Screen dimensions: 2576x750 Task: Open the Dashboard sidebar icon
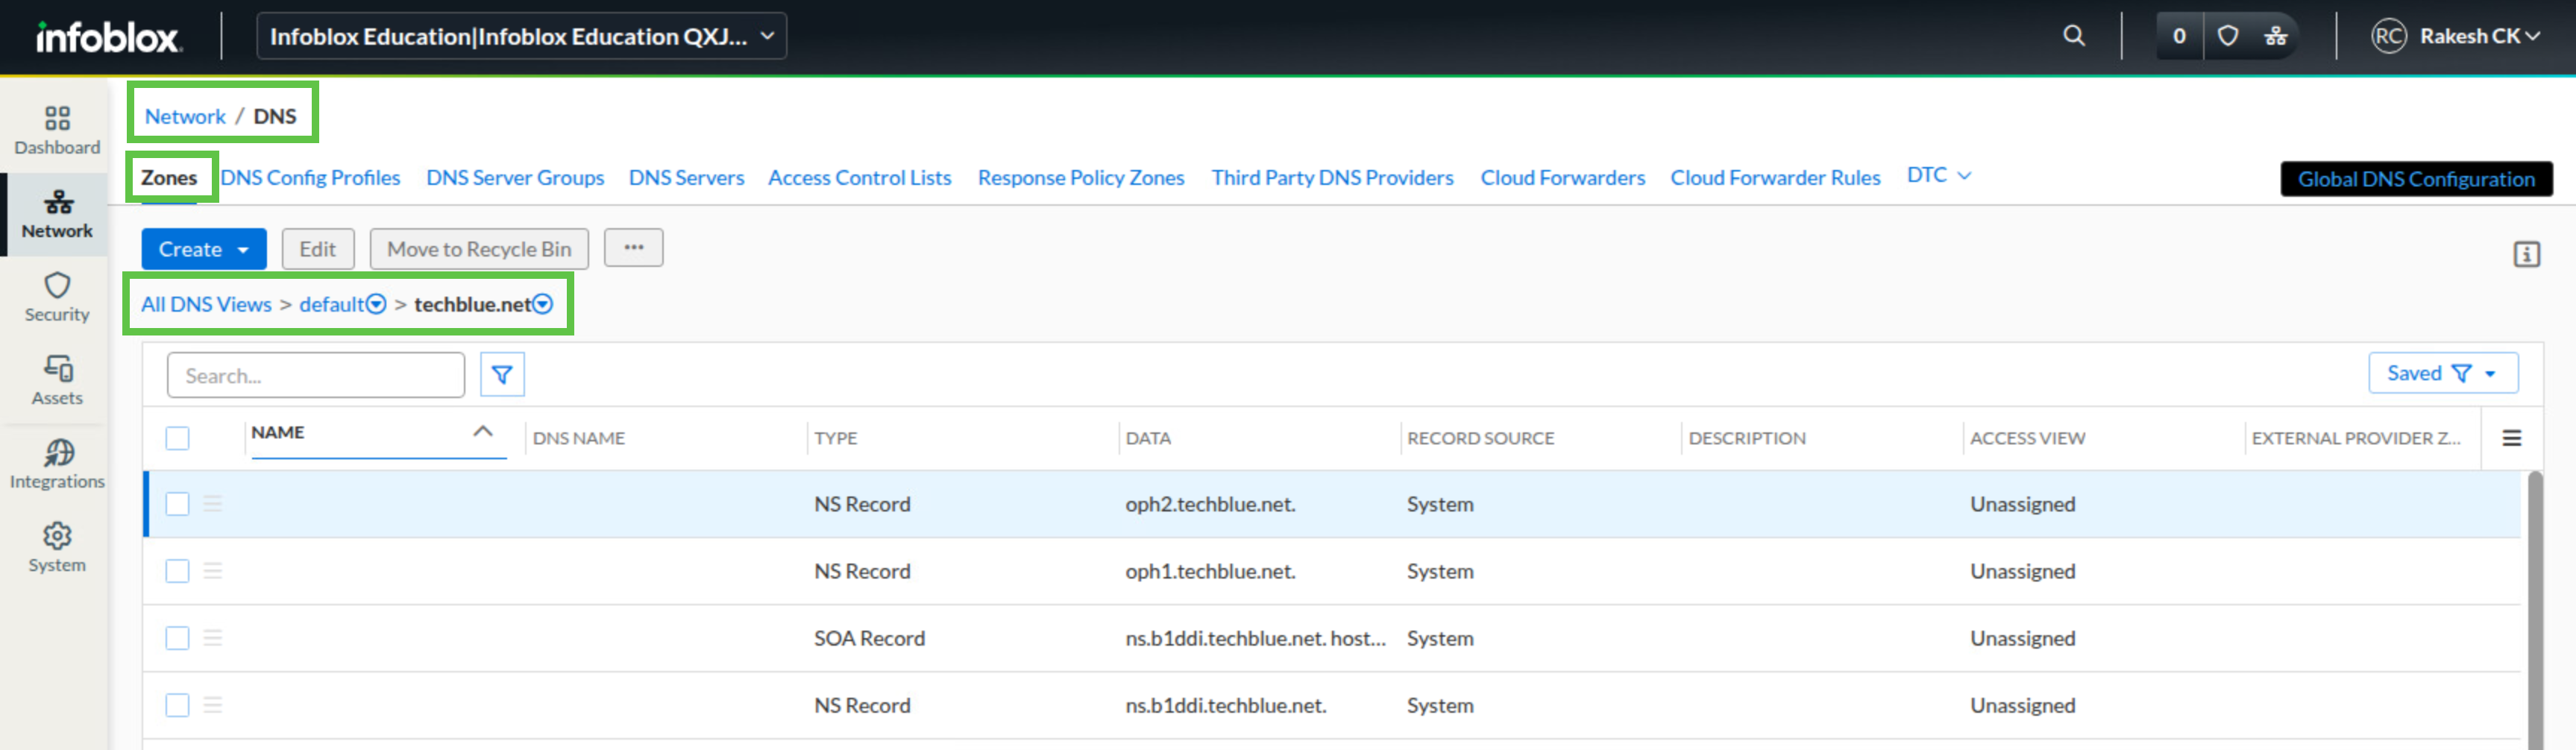pyautogui.click(x=57, y=131)
